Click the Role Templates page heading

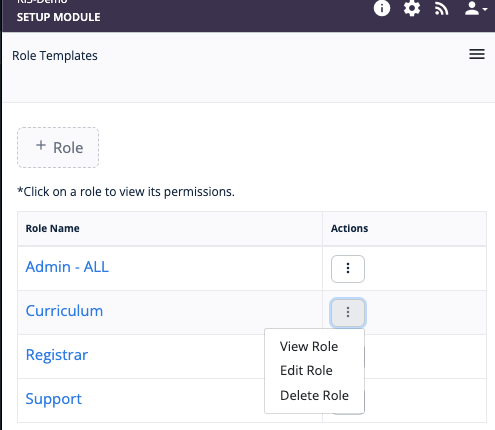55,56
